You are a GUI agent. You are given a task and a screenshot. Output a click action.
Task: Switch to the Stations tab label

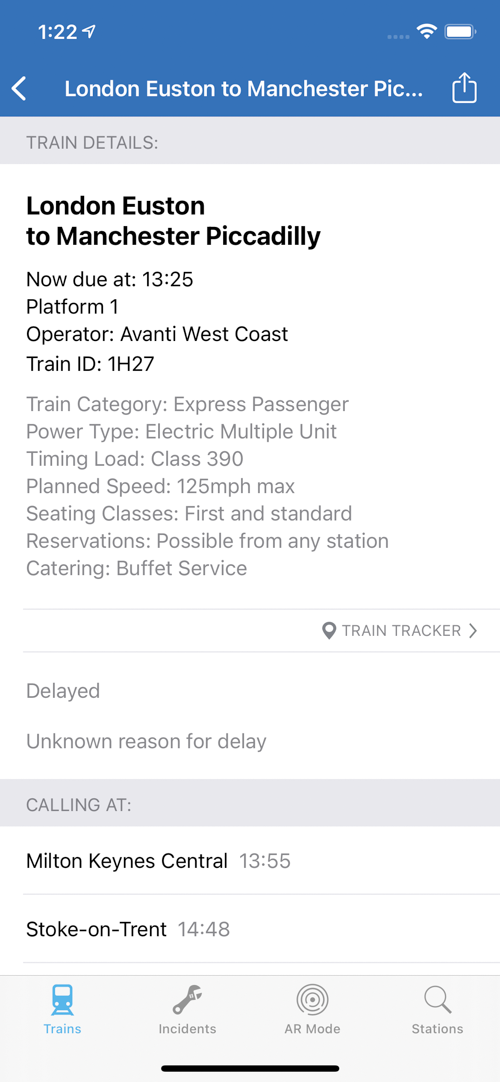click(437, 1029)
